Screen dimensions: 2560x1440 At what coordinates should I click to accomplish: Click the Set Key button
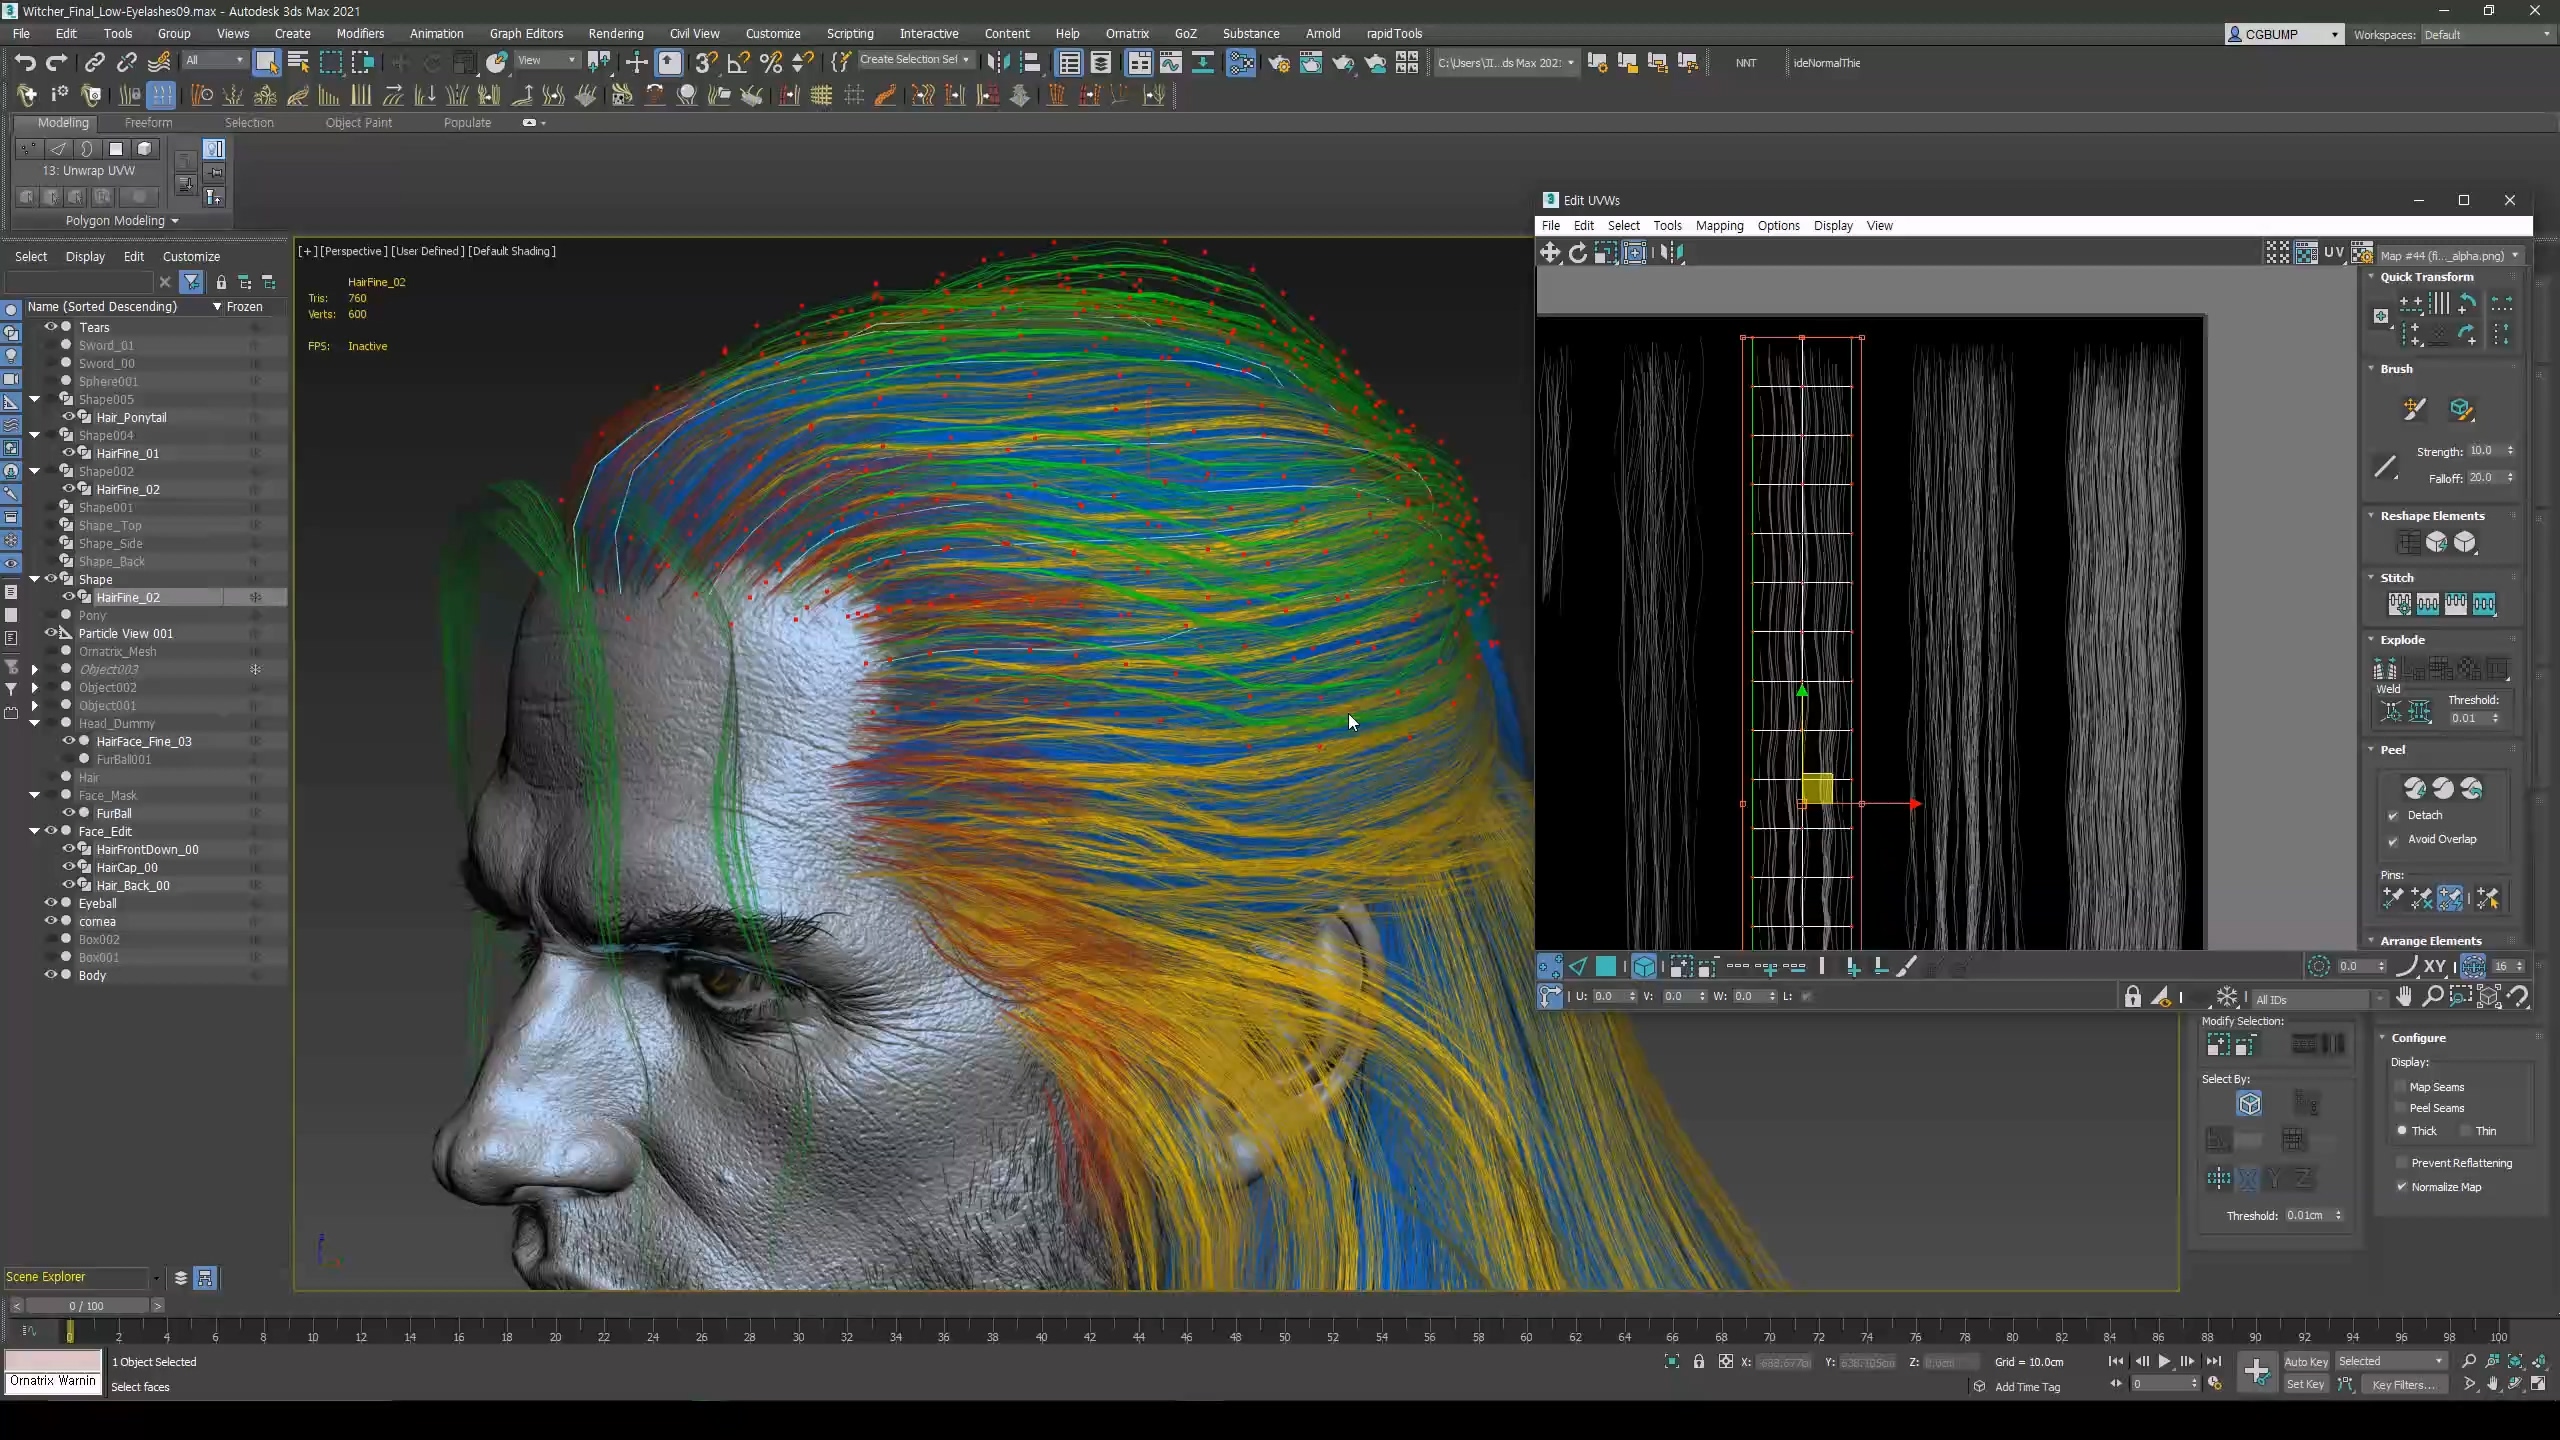[2305, 1384]
